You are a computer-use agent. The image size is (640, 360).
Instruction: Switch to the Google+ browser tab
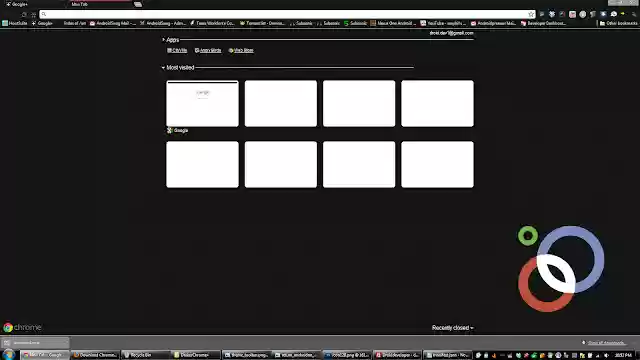(33, 4)
